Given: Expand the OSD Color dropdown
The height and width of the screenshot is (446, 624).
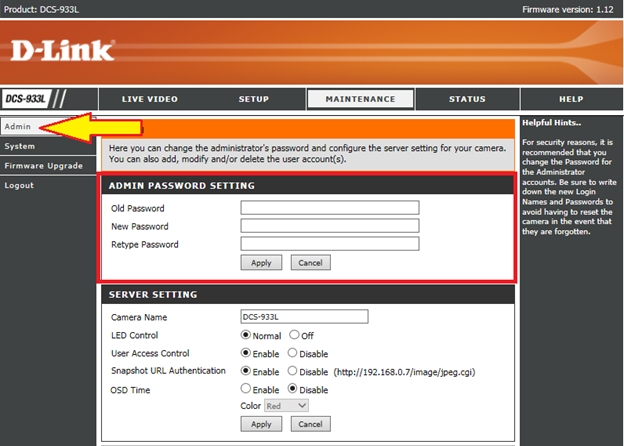Looking at the screenshot, I should pyautogui.click(x=287, y=406).
